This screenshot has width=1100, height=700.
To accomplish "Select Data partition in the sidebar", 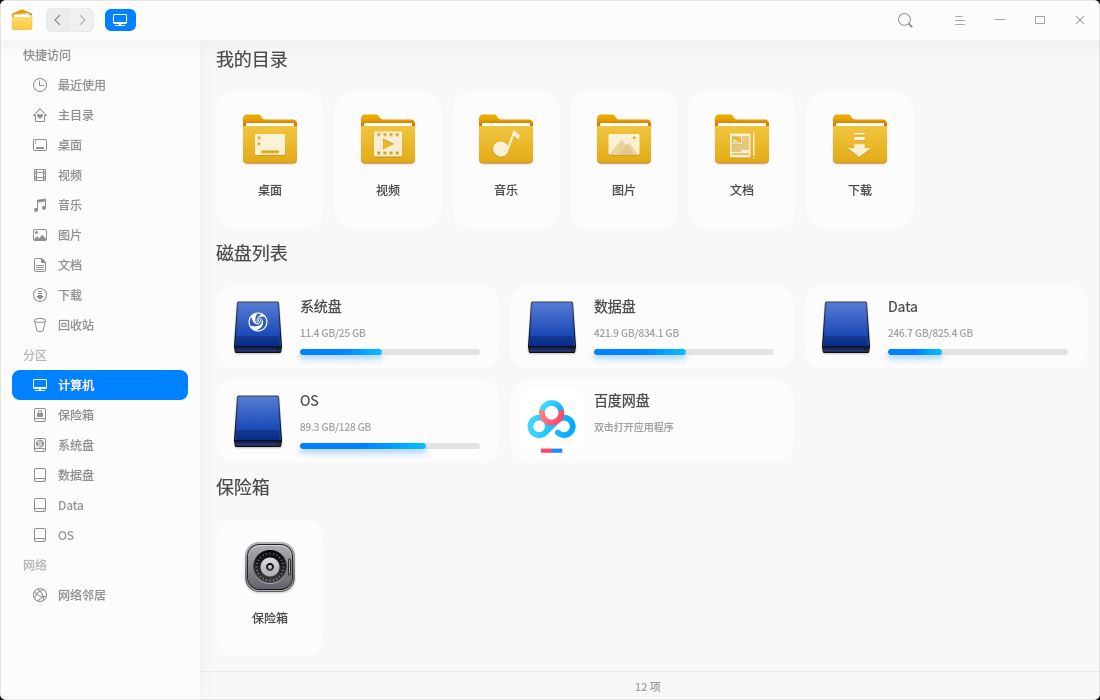I will [100, 505].
